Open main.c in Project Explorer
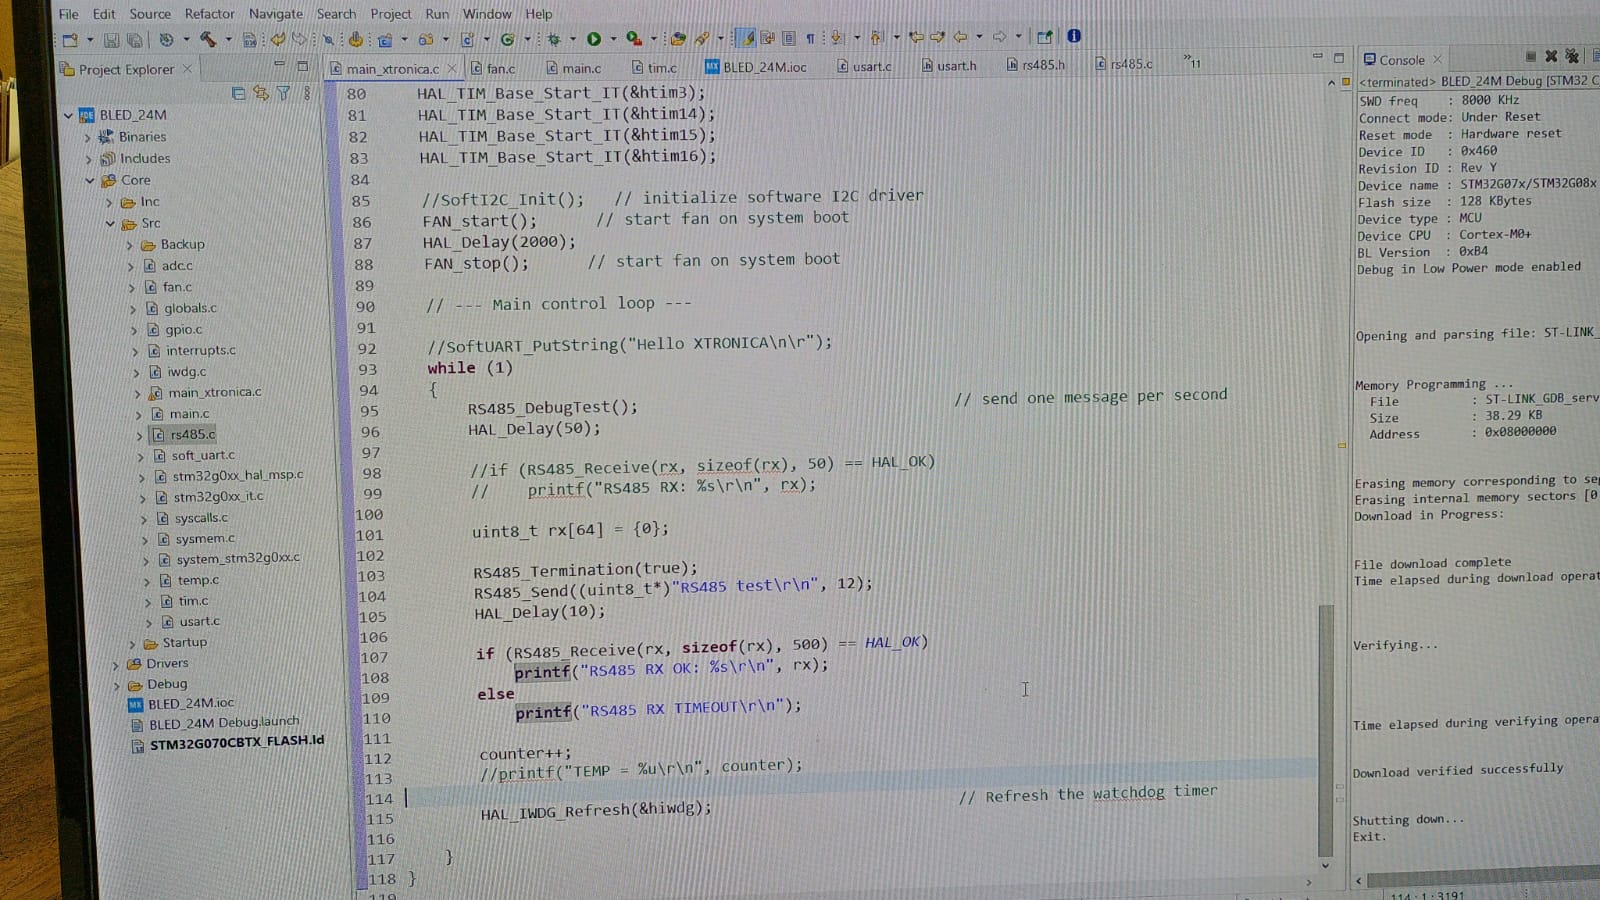 pos(189,413)
